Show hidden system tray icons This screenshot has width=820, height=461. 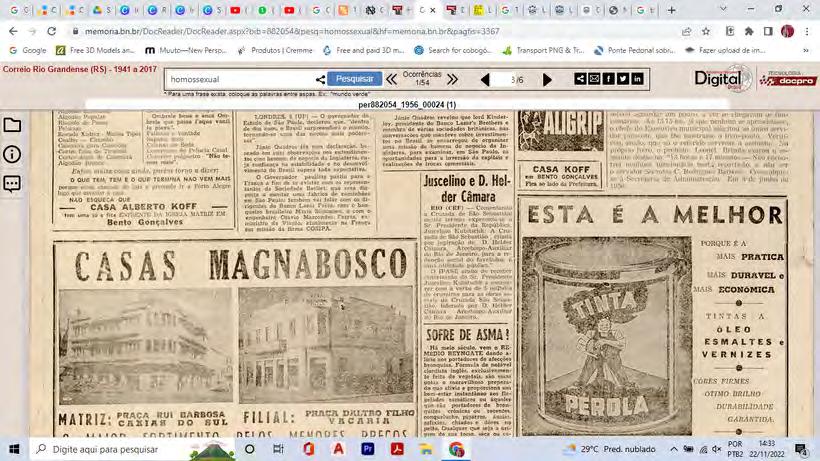click(674, 449)
